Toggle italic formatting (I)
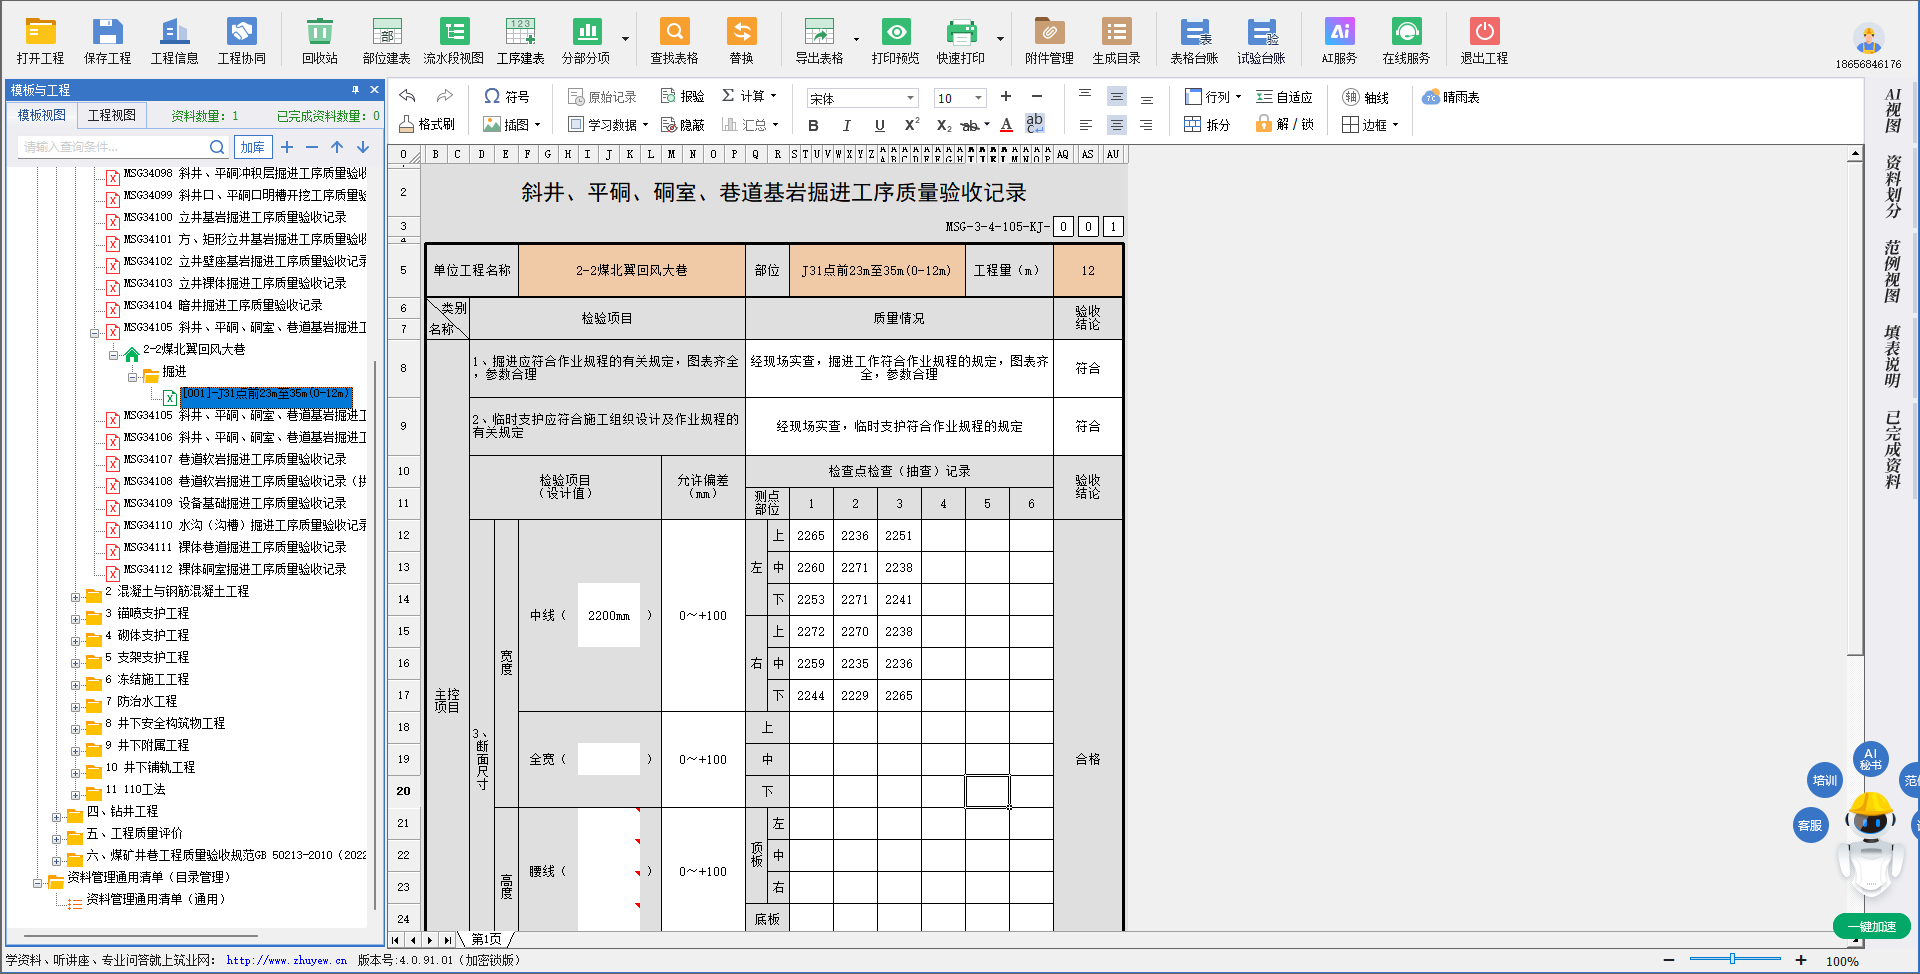This screenshot has width=1920, height=974. point(846,125)
